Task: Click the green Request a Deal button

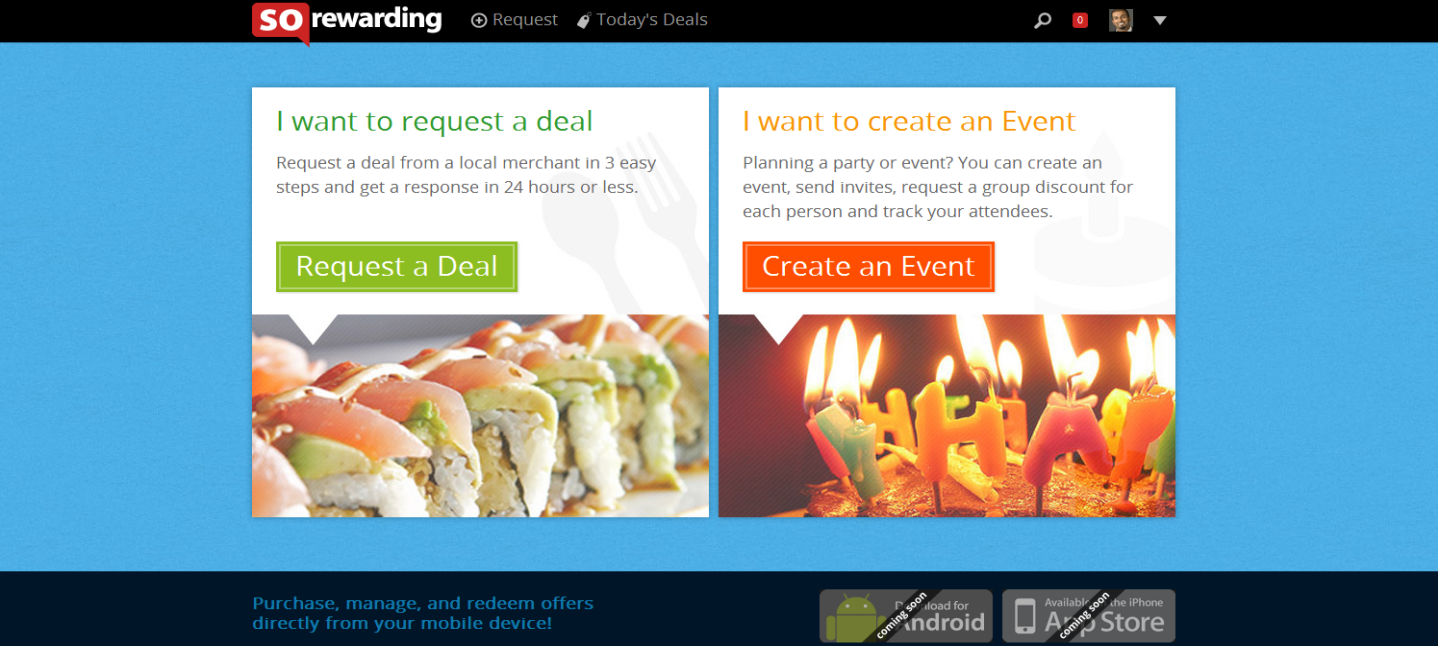Action: pos(397,267)
